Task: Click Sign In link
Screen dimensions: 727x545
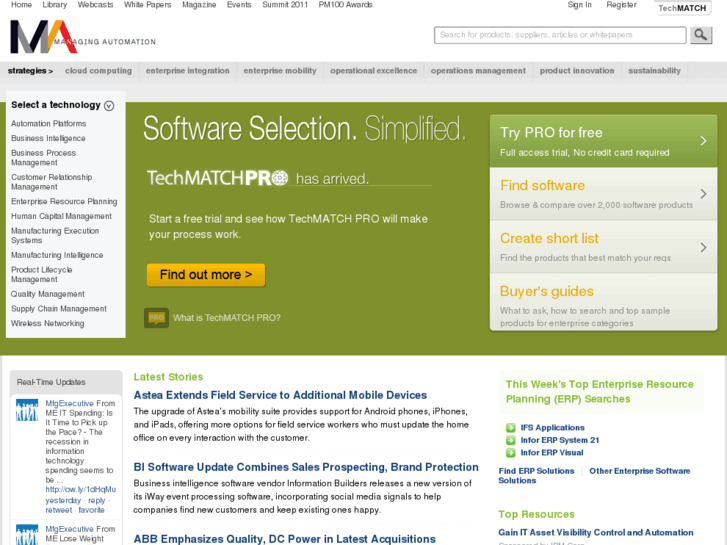Action: (x=580, y=5)
